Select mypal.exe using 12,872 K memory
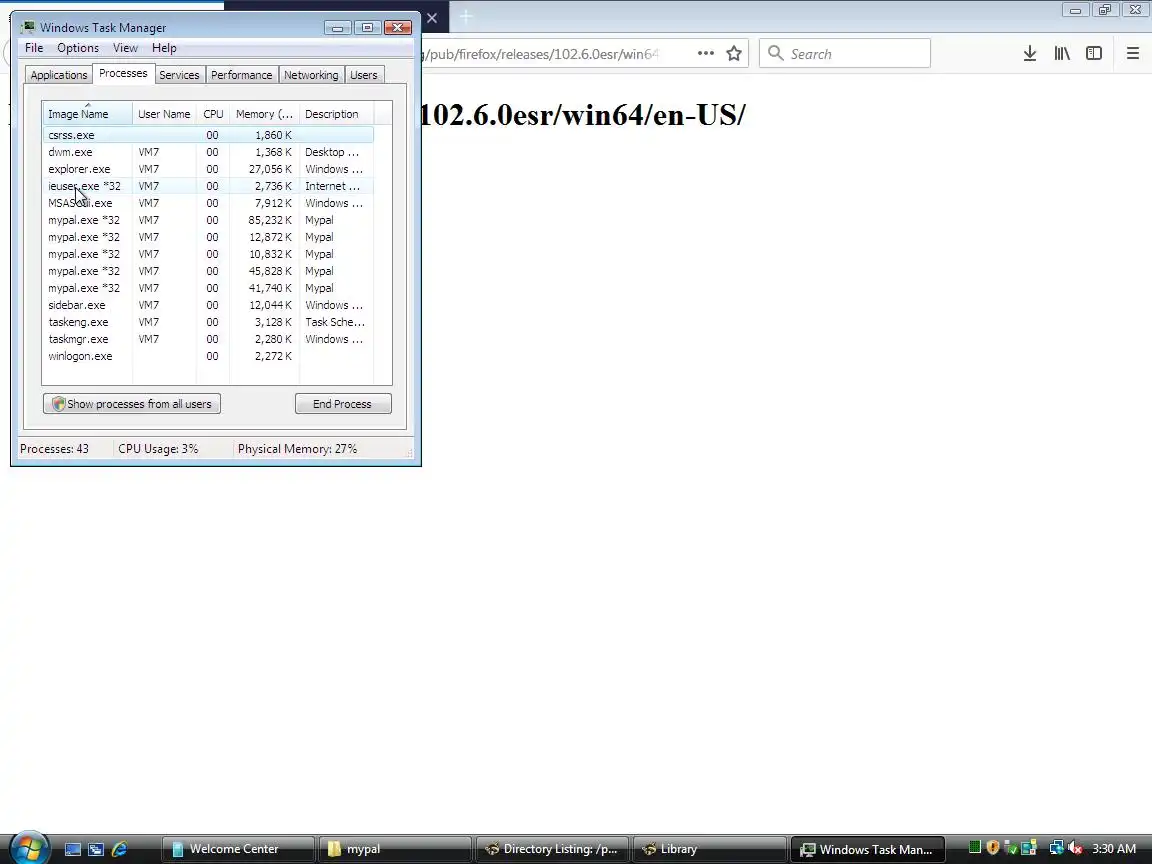 tap(208, 237)
